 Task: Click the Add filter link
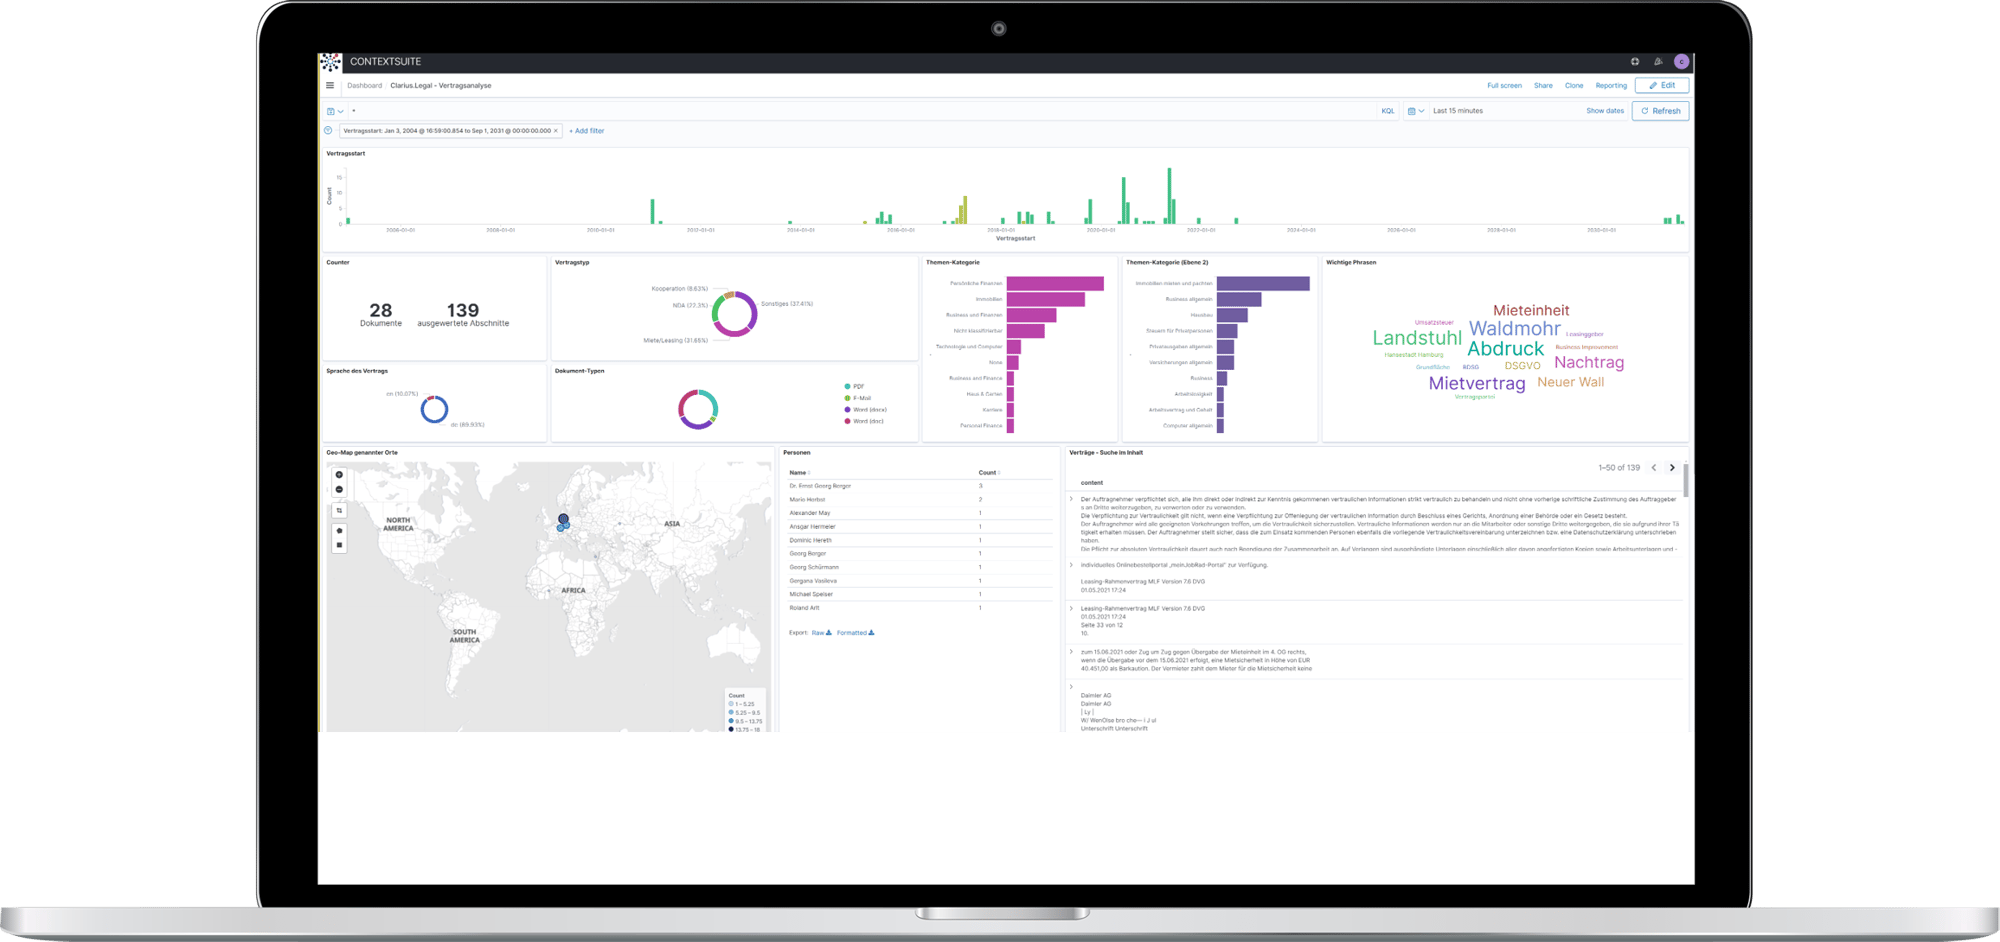coord(587,131)
